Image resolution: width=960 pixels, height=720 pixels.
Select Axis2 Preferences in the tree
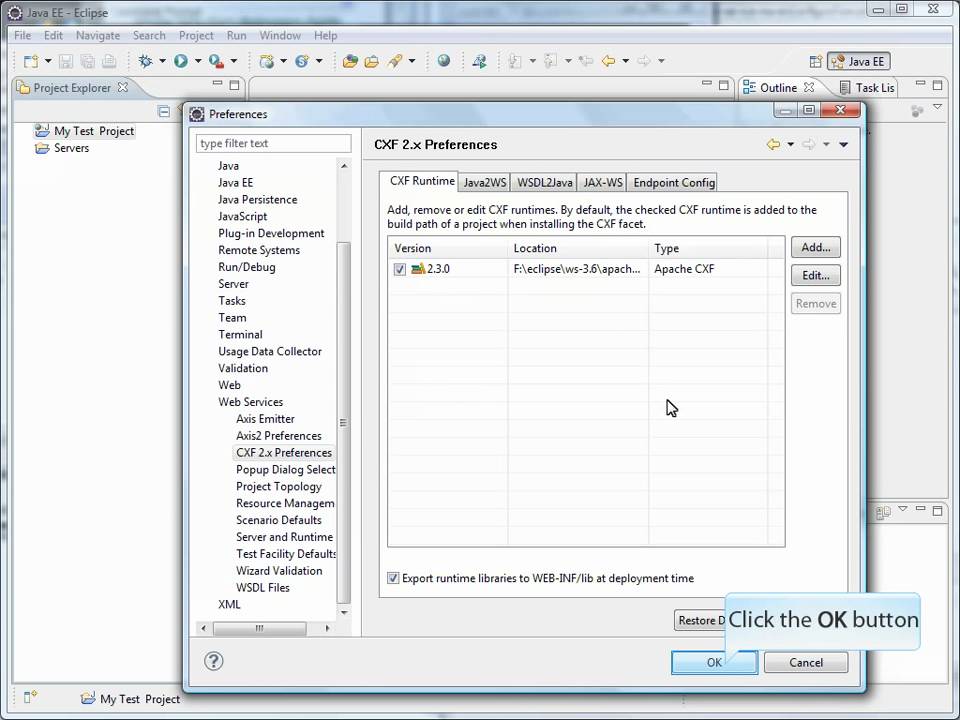coord(279,436)
